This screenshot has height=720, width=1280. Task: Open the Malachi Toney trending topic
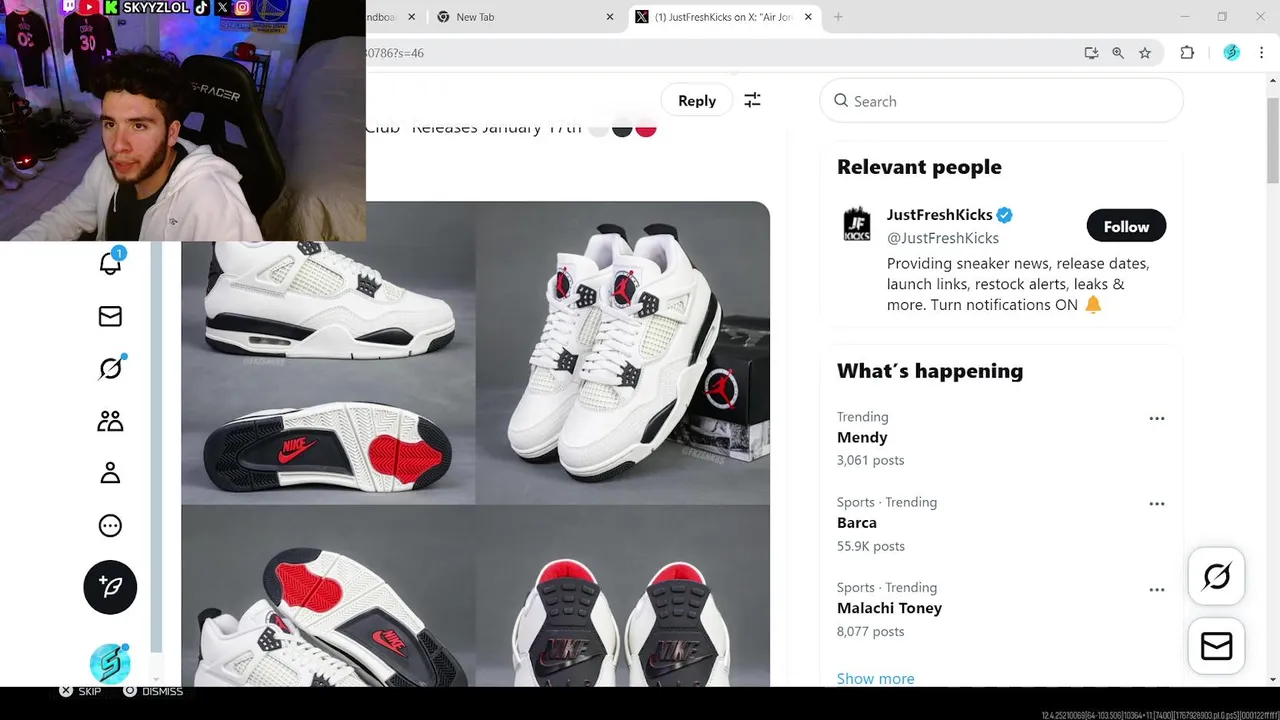pos(889,608)
